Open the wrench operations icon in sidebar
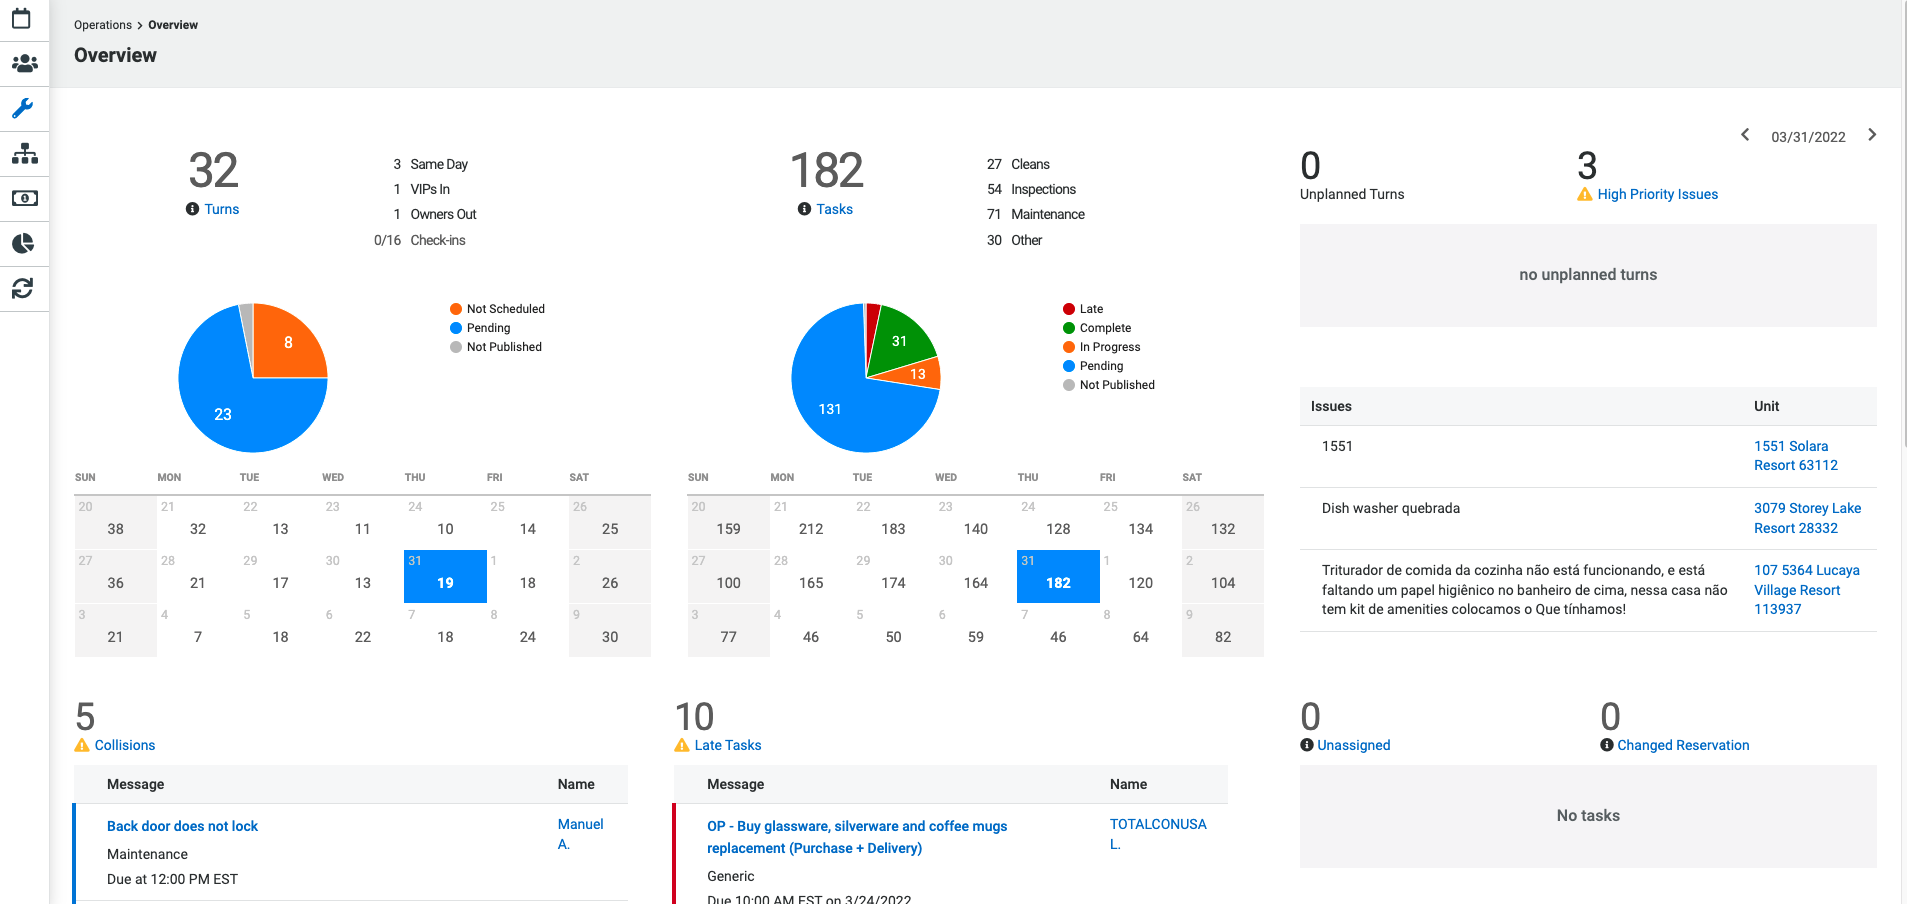The image size is (1907, 904). 23,108
